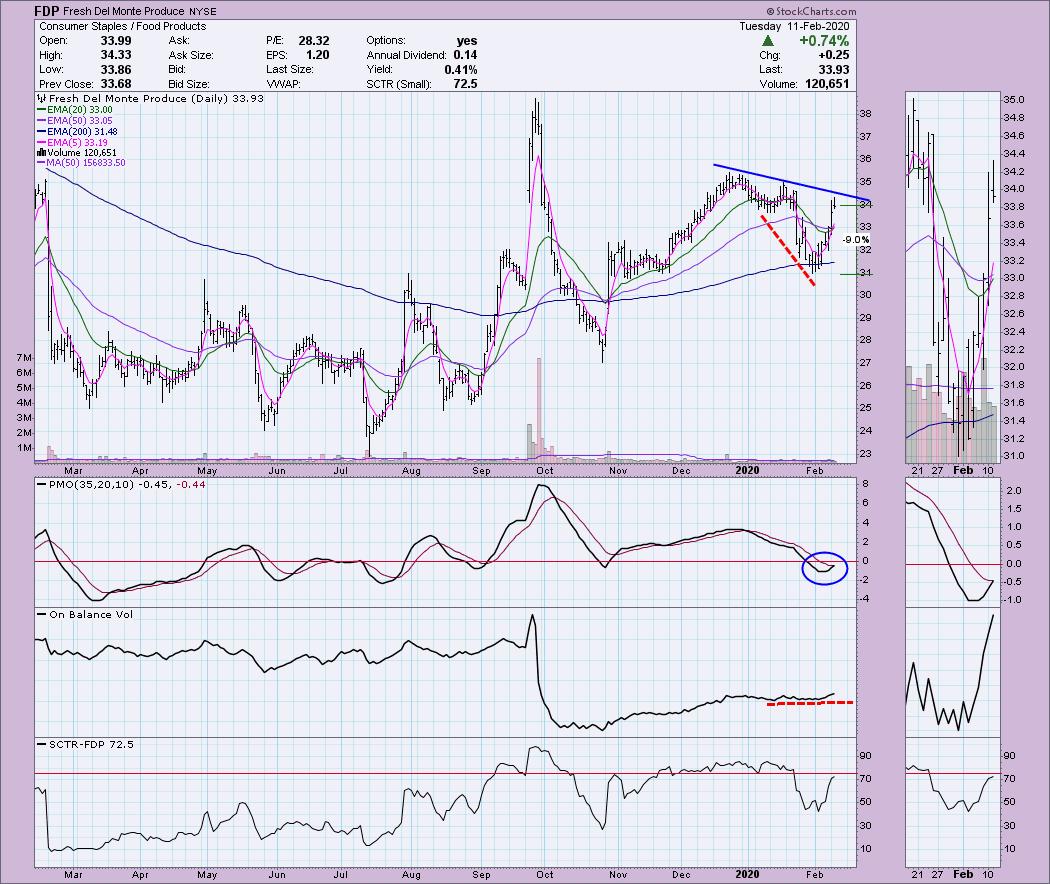
Task: Click the FDP ticker symbol in the header
Action: 47,11
